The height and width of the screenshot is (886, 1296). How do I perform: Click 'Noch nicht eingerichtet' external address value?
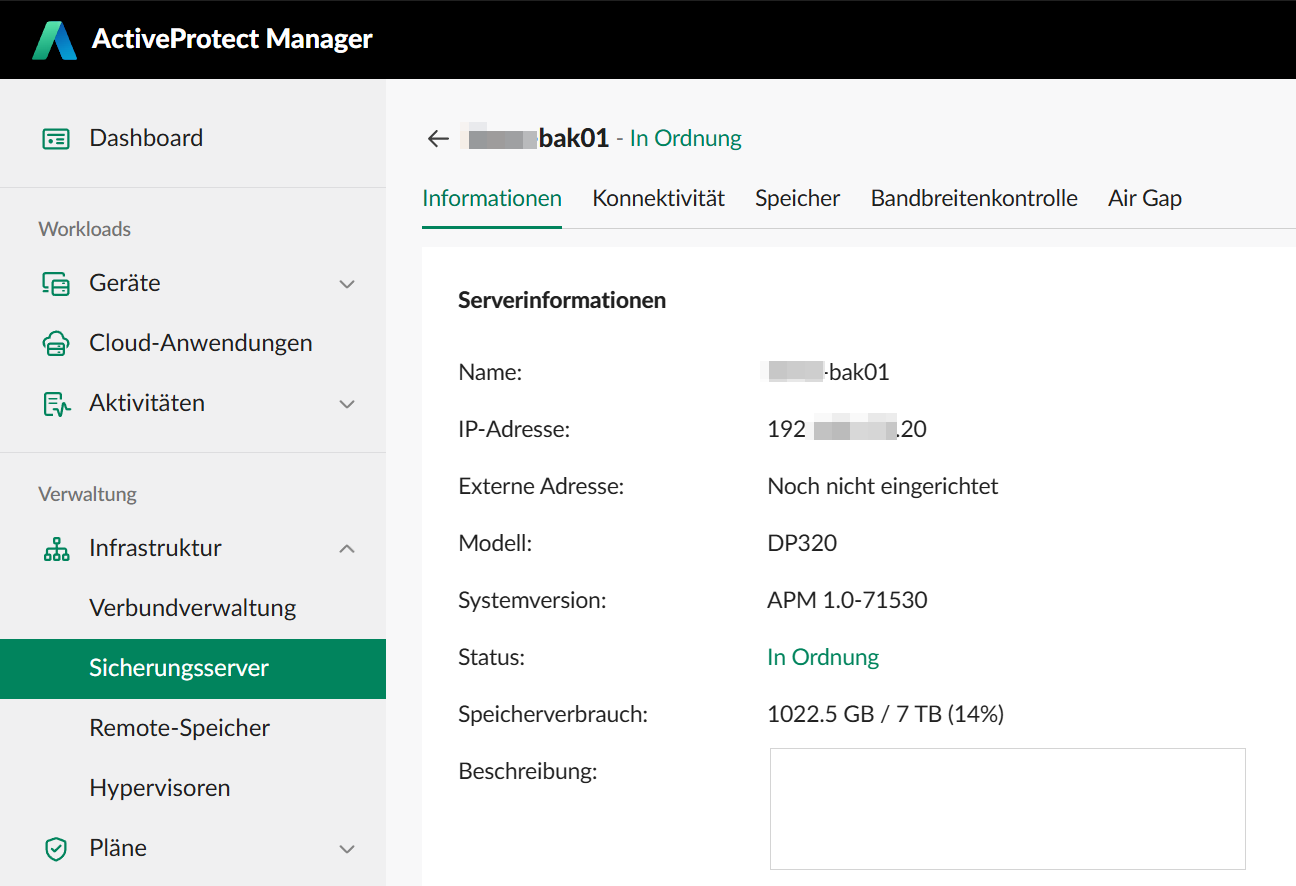coord(882,487)
